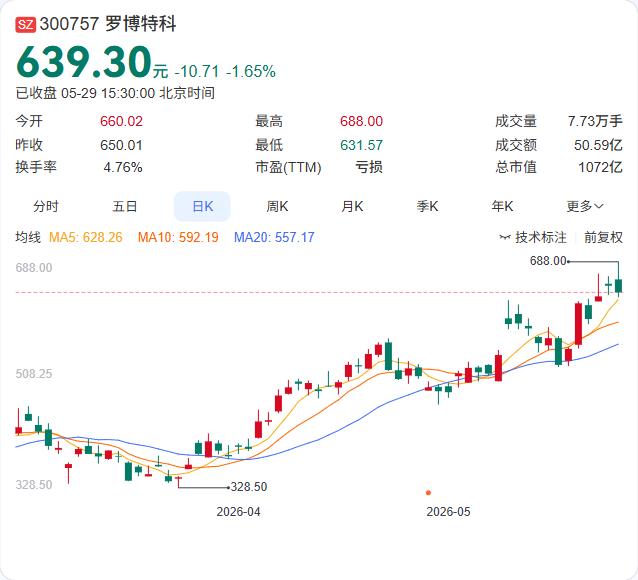
Task: Open the 季K quarterly chart tab
Action: coord(427,206)
